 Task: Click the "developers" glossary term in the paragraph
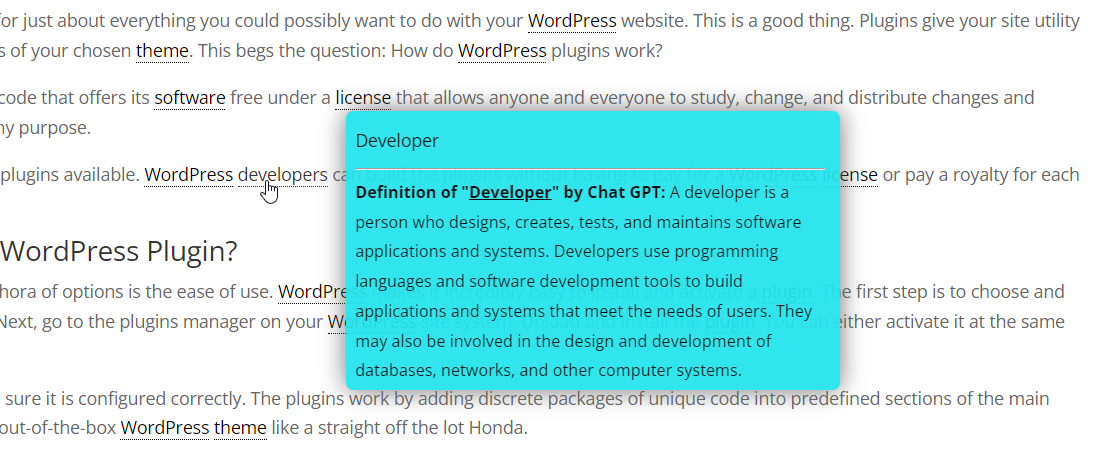point(283,175)
